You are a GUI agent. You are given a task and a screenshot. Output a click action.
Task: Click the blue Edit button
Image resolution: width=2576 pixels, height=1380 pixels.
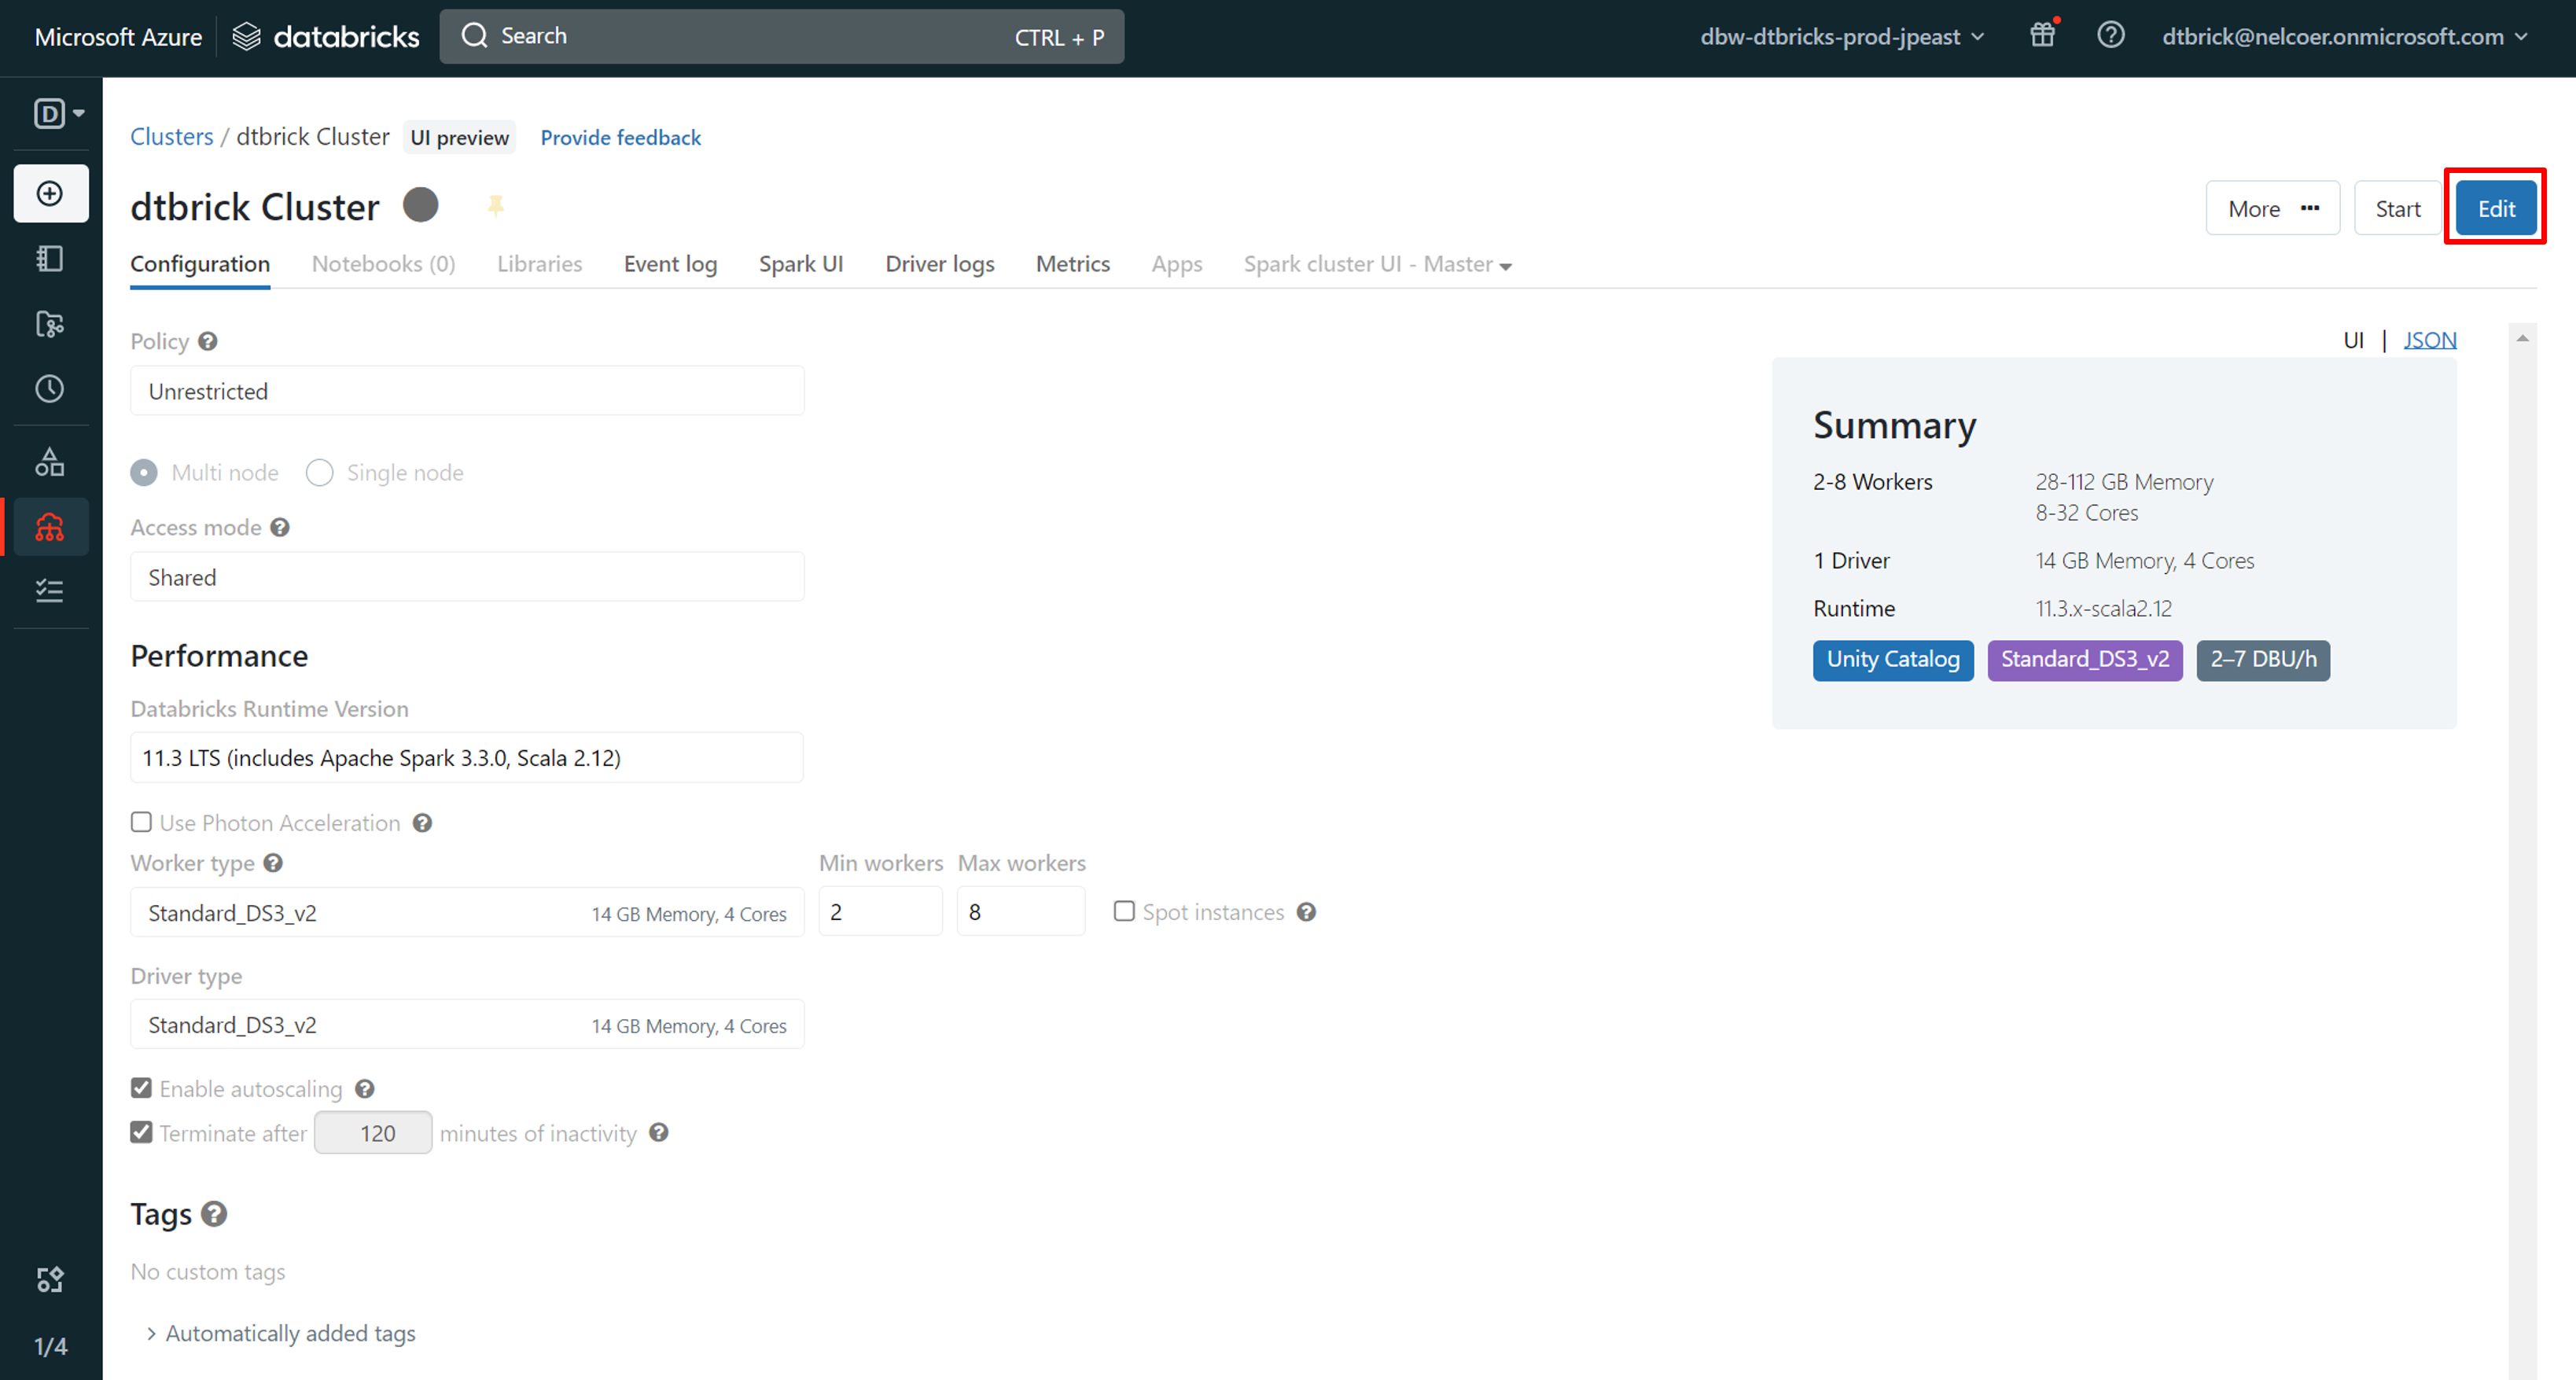(2495, 209)
